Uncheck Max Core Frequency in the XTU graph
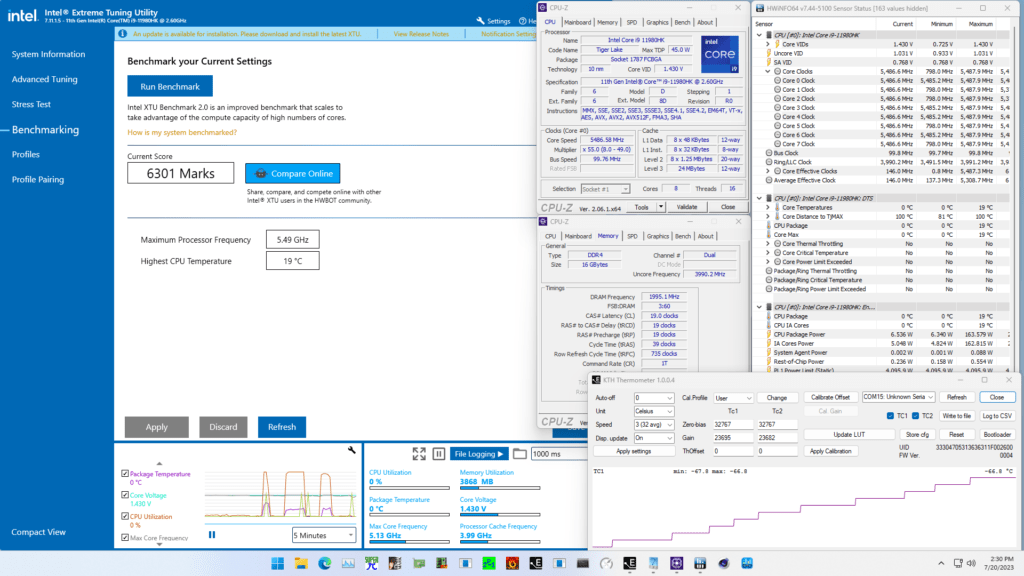Viewport: 1024px width, 576px height. (x=125, y=537)
